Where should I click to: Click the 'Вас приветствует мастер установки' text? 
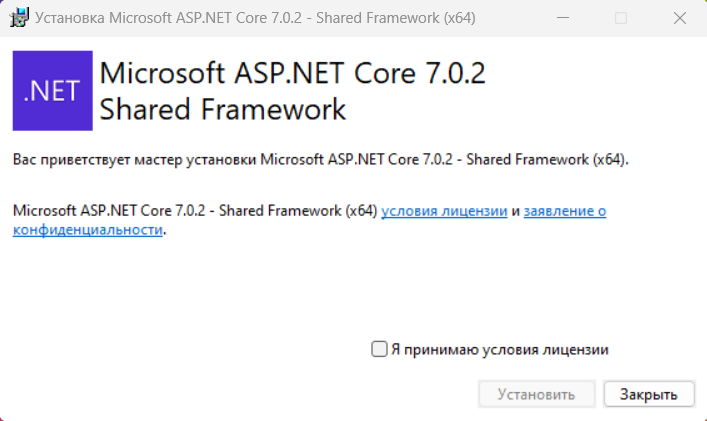pos(134,160)
